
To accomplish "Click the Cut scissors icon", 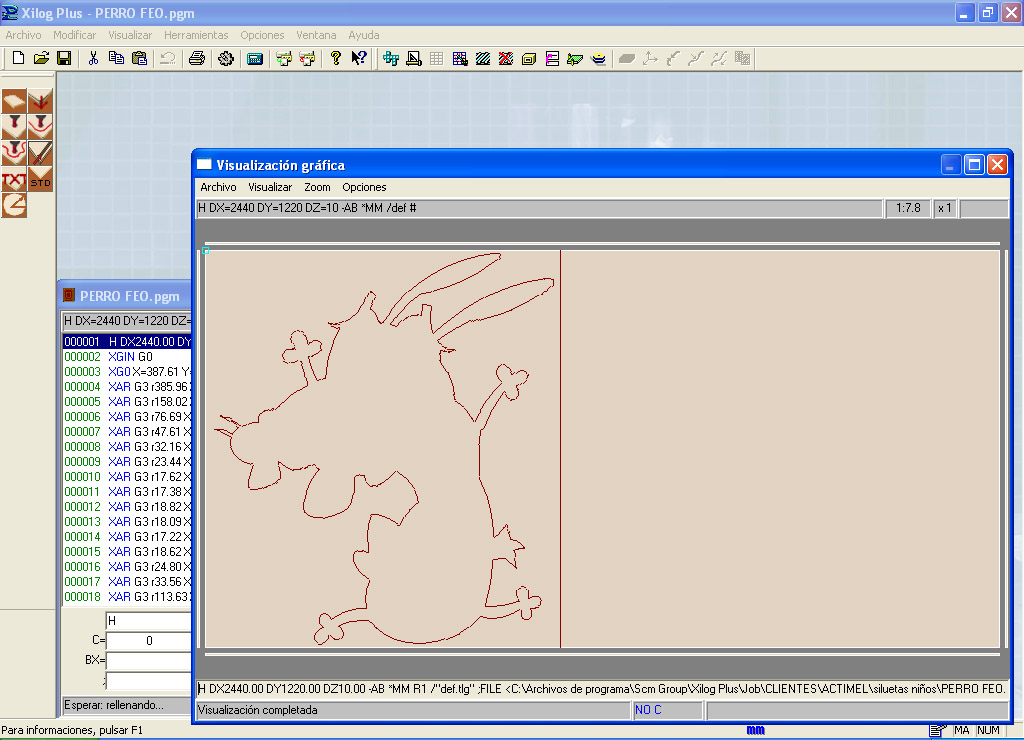I will pyautogui.click(x=93, y=58).
